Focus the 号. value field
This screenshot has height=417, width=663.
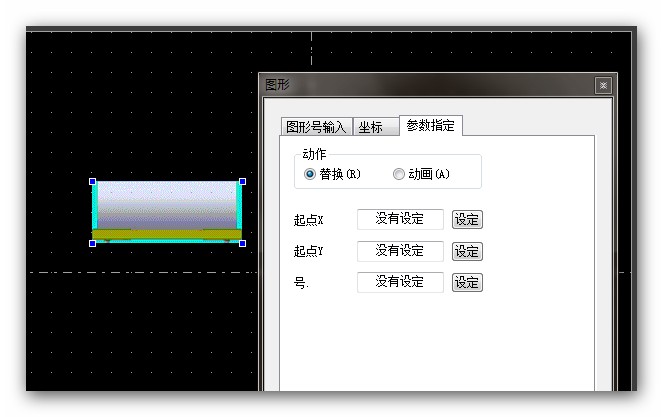[400, 282]
